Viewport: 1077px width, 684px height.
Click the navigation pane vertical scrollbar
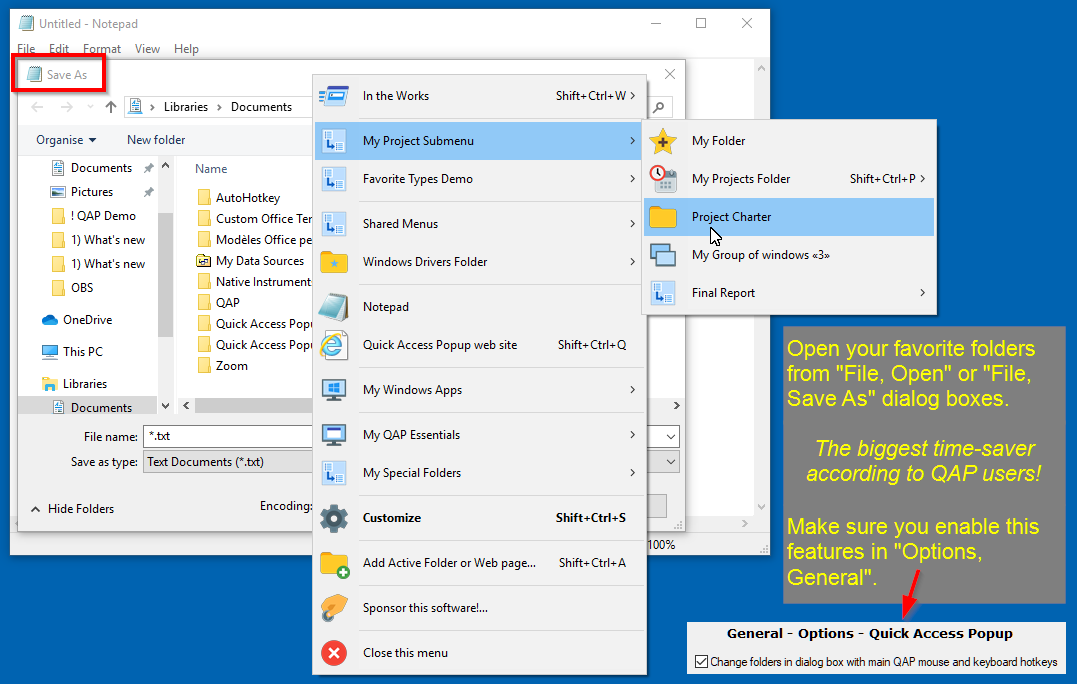coord(165,275)
